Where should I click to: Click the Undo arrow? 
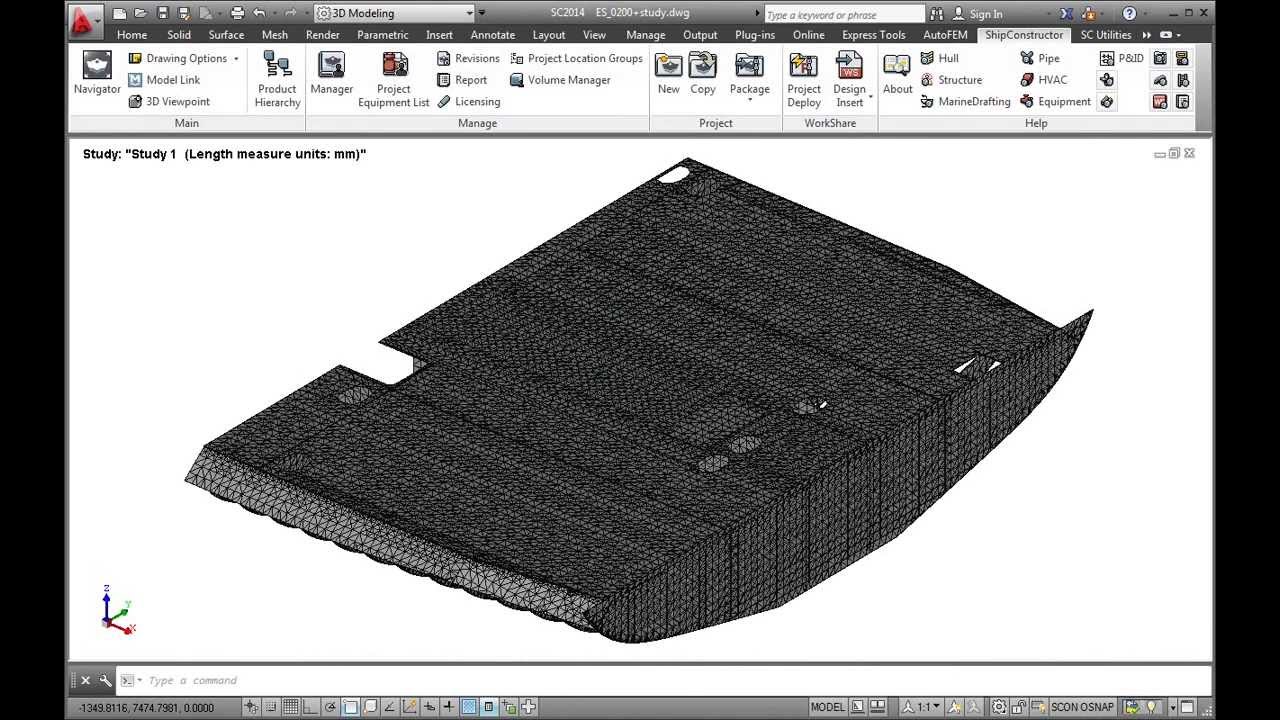(x=260, y=13)
